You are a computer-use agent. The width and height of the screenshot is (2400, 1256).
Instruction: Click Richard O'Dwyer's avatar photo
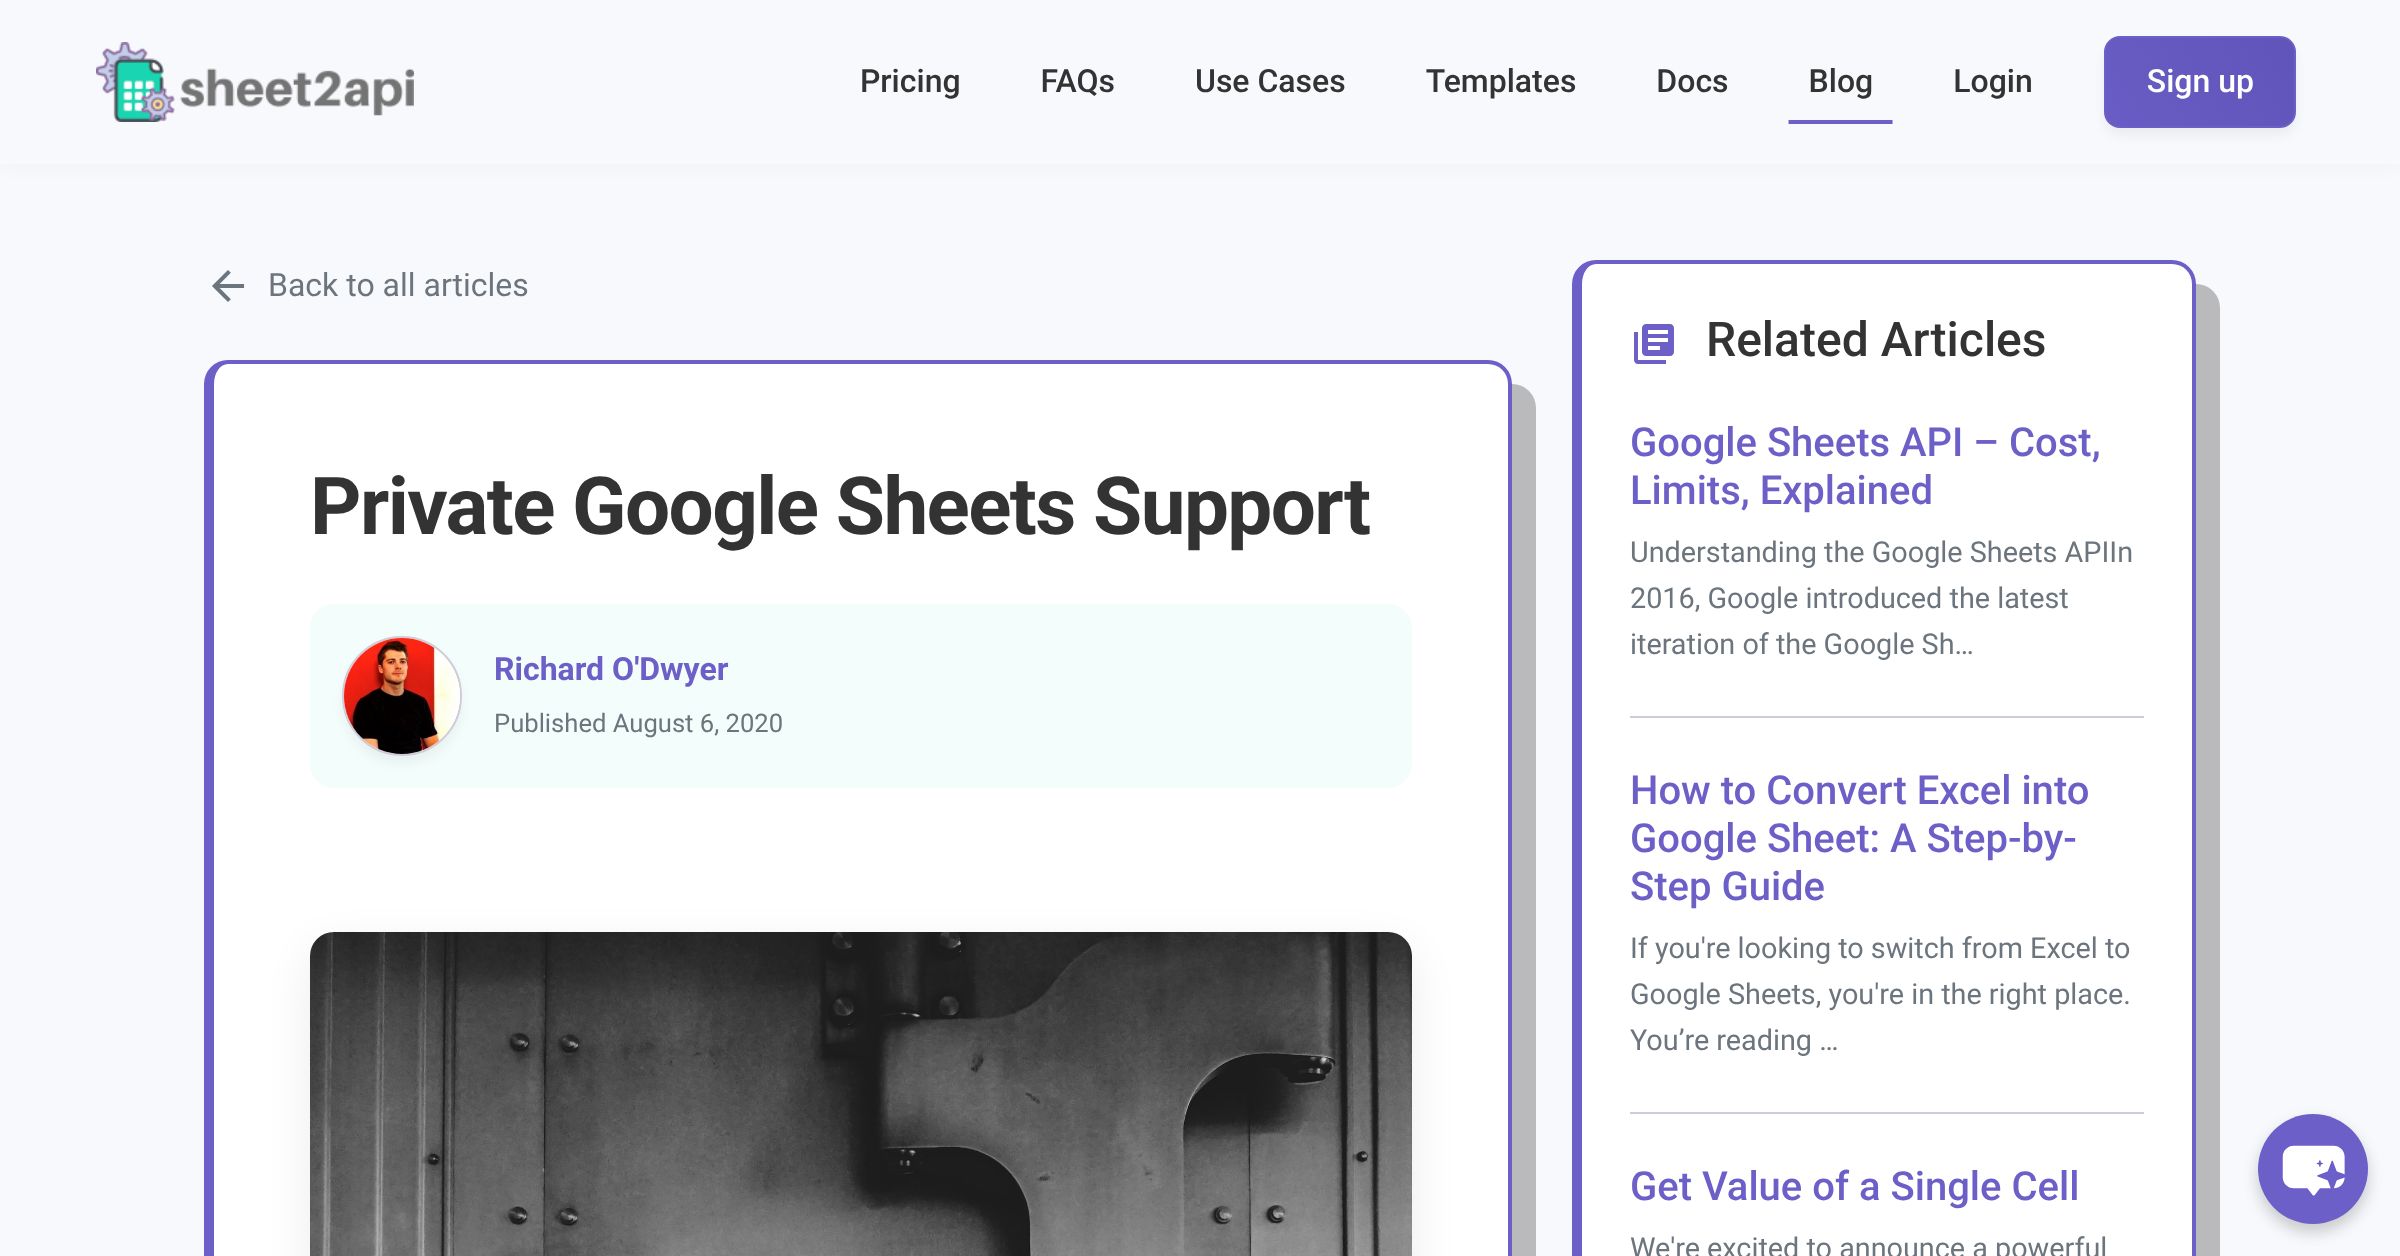401,696
